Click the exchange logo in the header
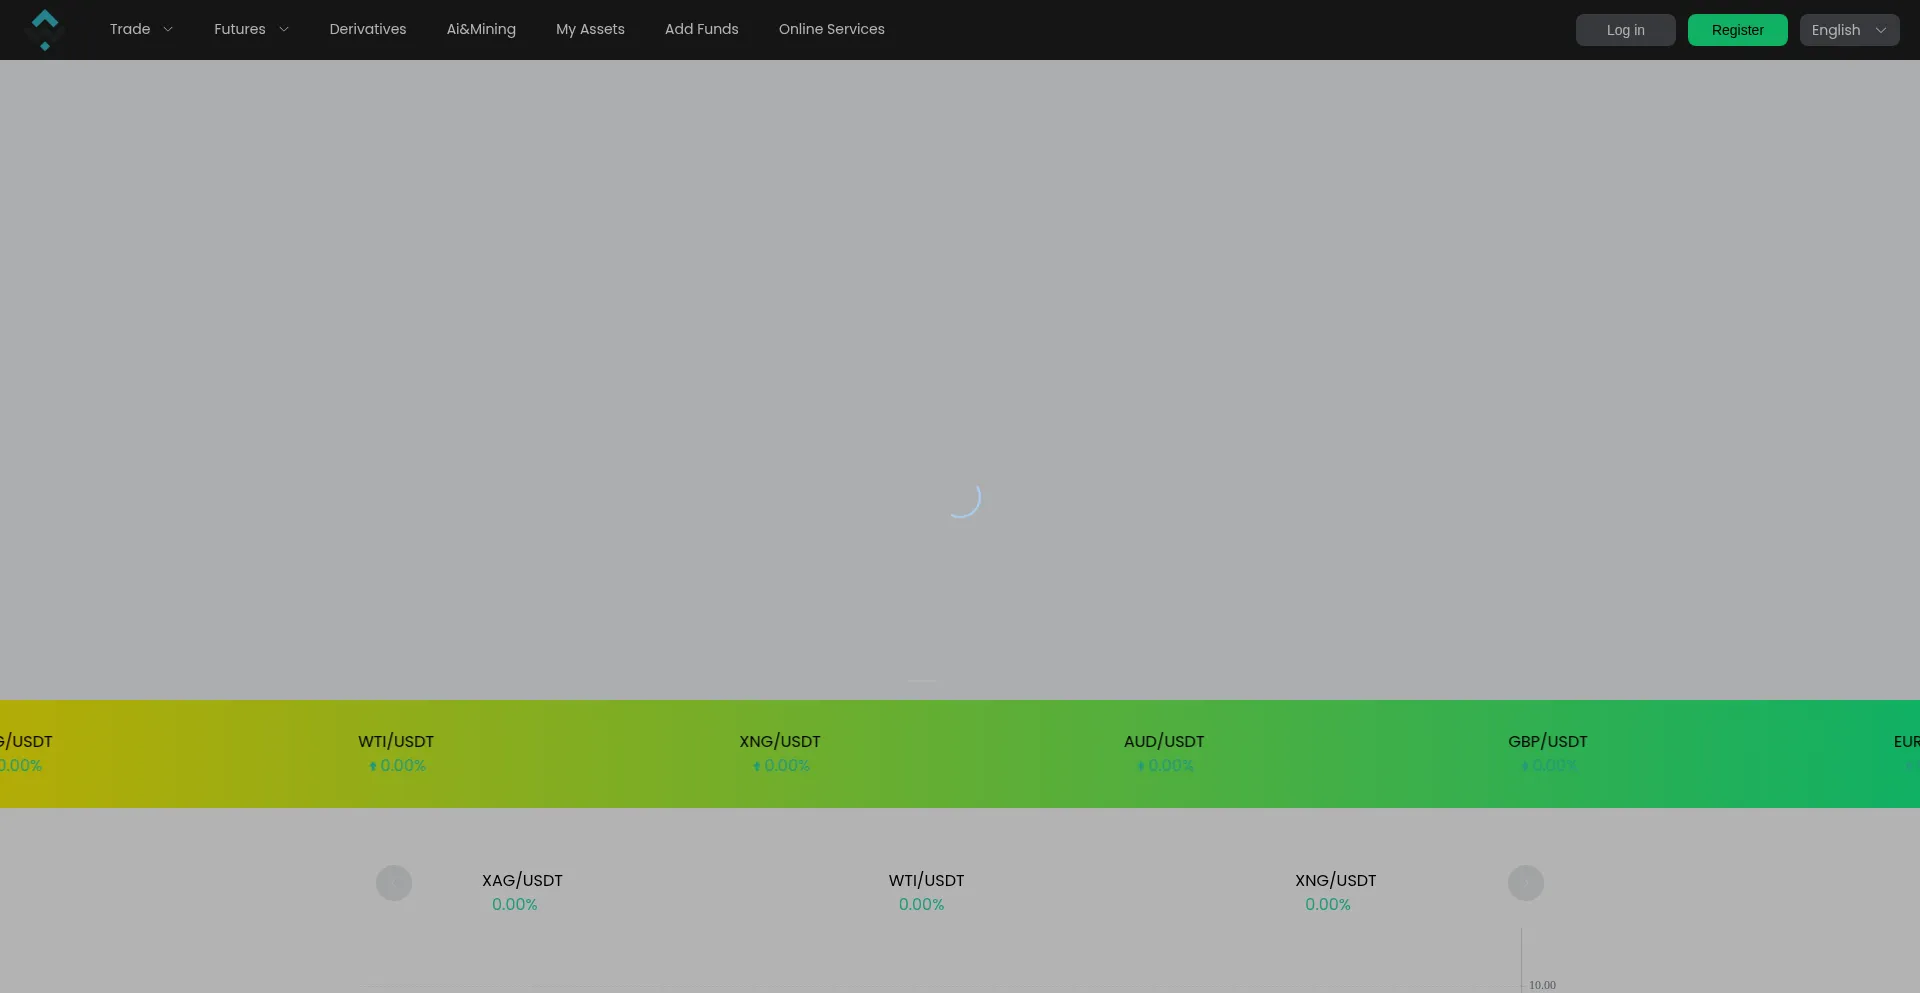The width and height of the screenshot is (1920, 993). pyautogui.click(x=44, y=30)
